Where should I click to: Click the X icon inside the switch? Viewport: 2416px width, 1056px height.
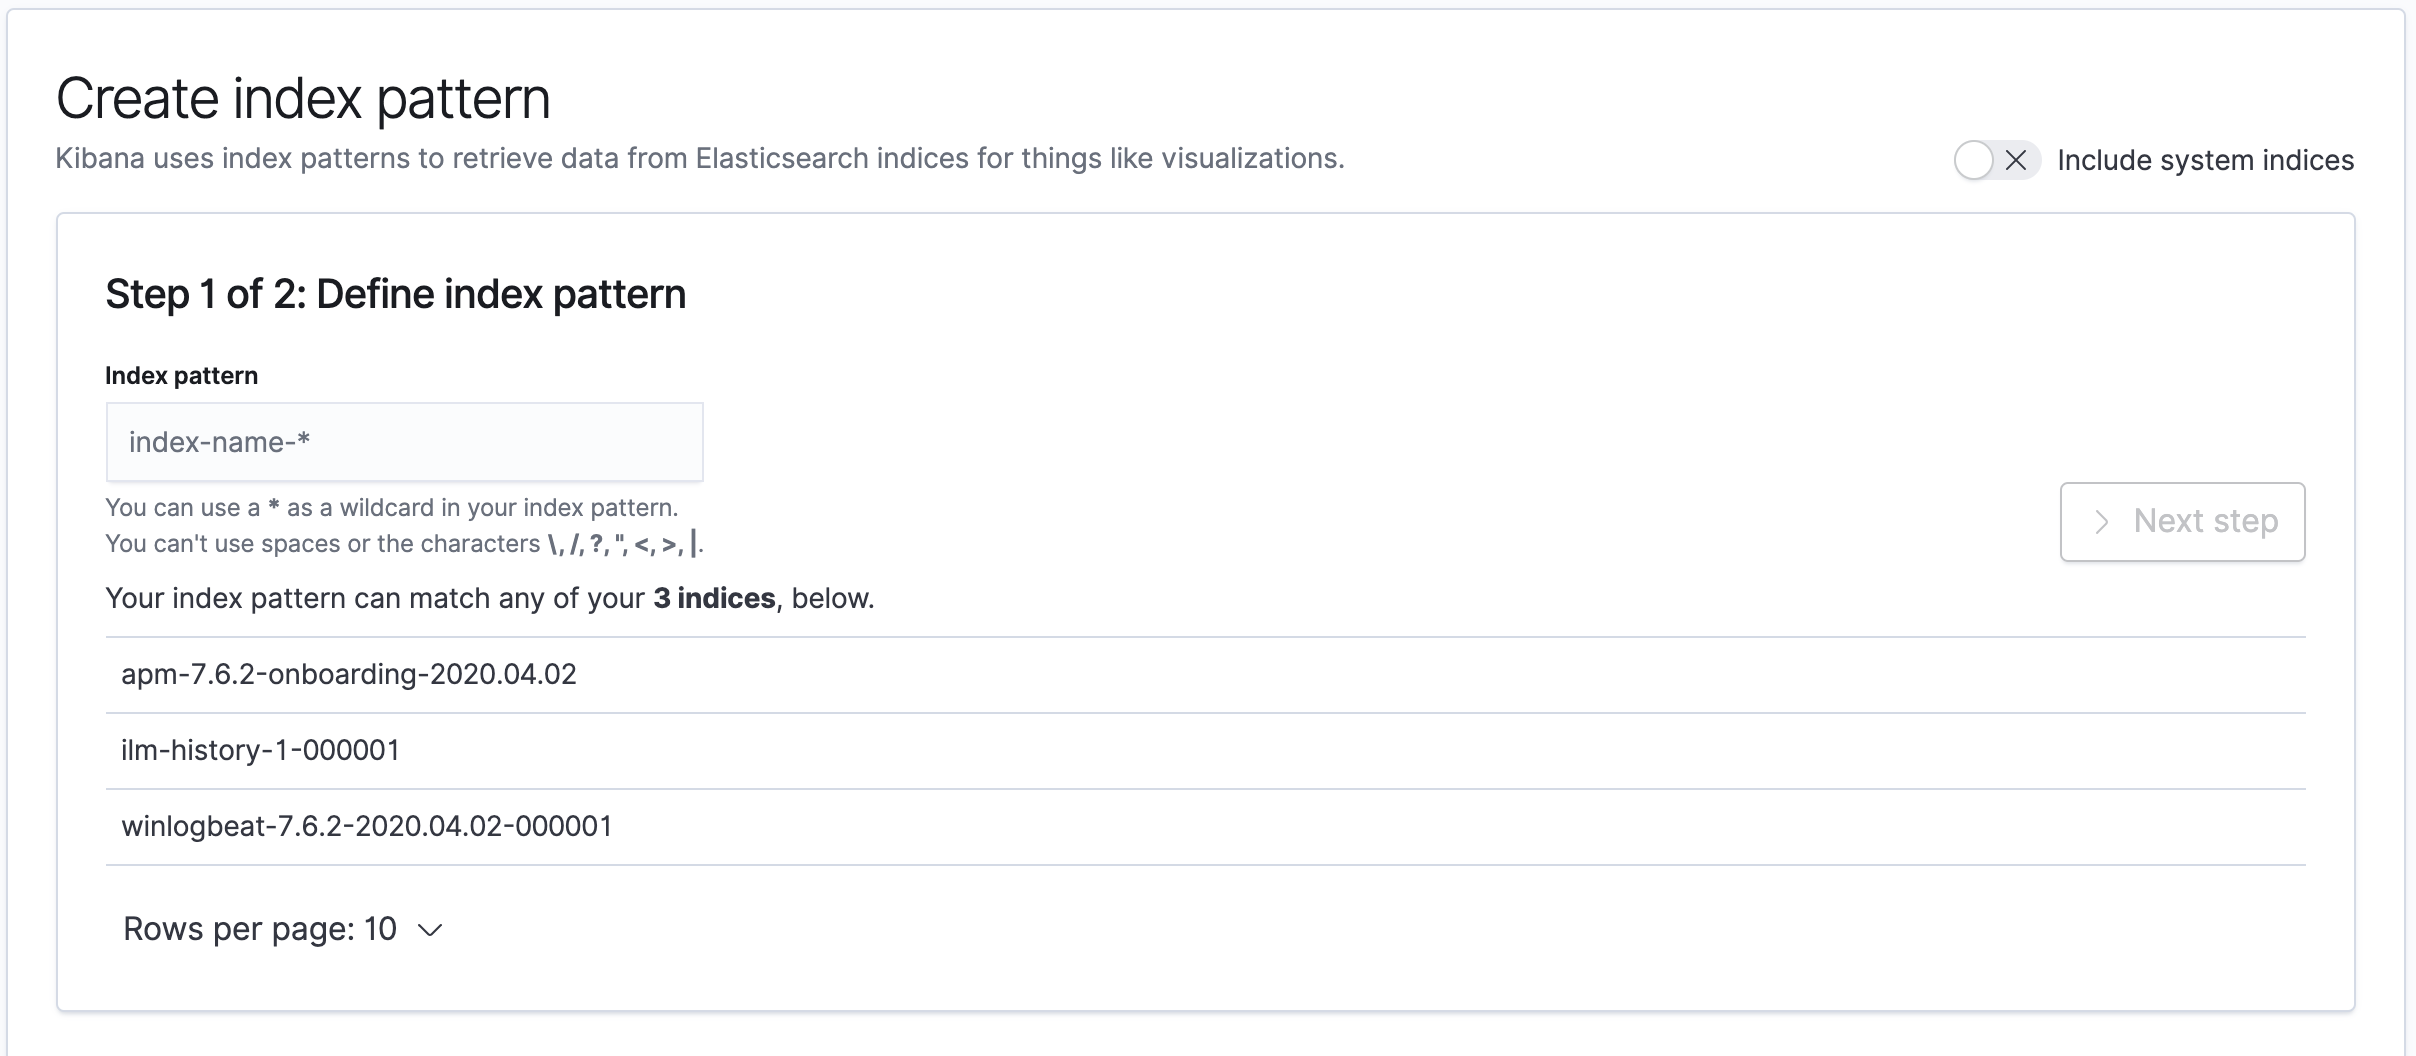[2016, 160]
